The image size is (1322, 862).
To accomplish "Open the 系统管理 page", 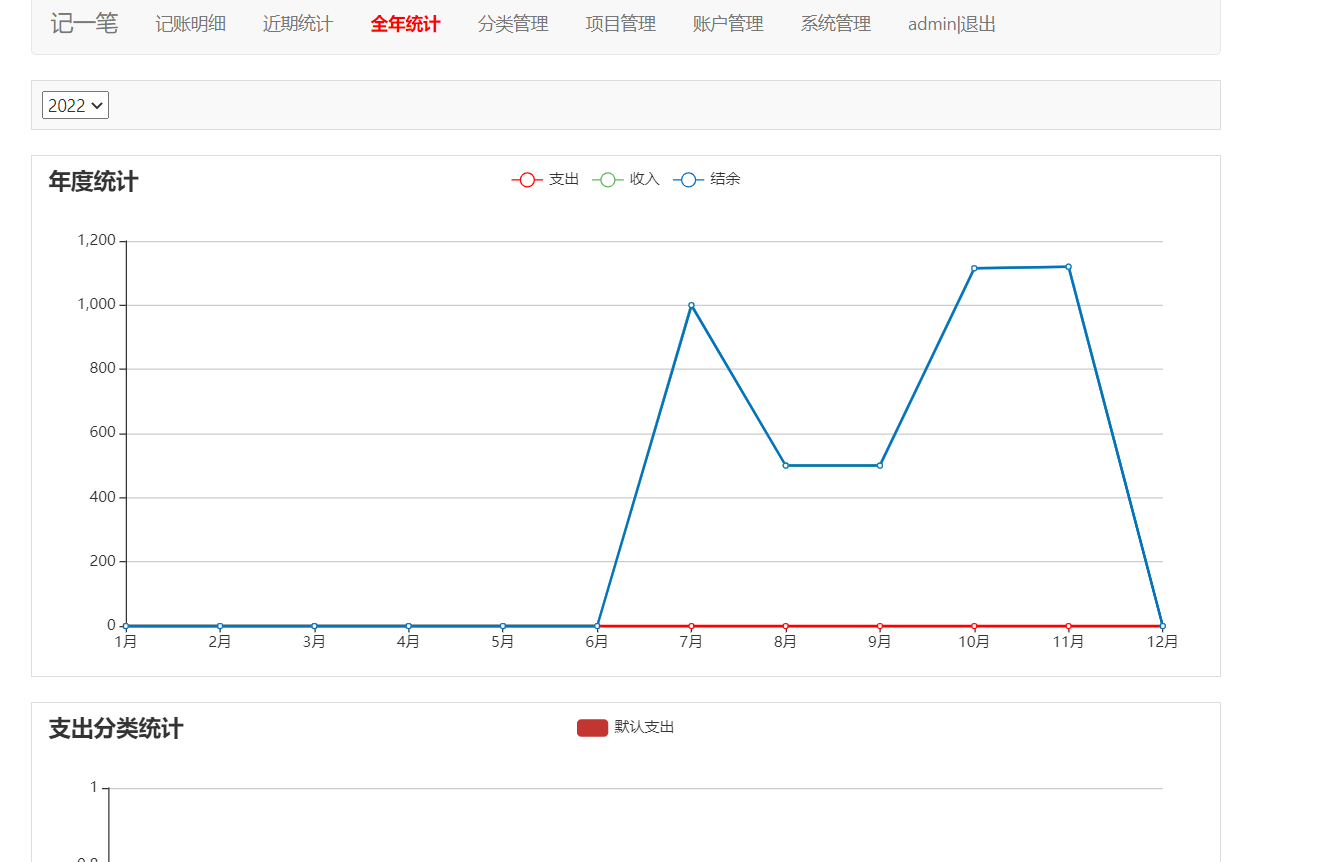I will point(835,24).
